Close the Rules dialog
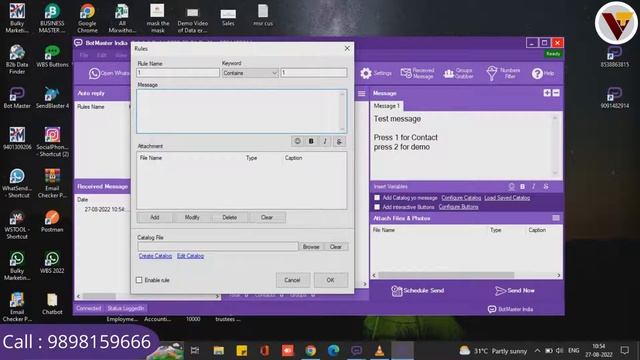The height and width of the screenshot is (360, 640). 347,49
